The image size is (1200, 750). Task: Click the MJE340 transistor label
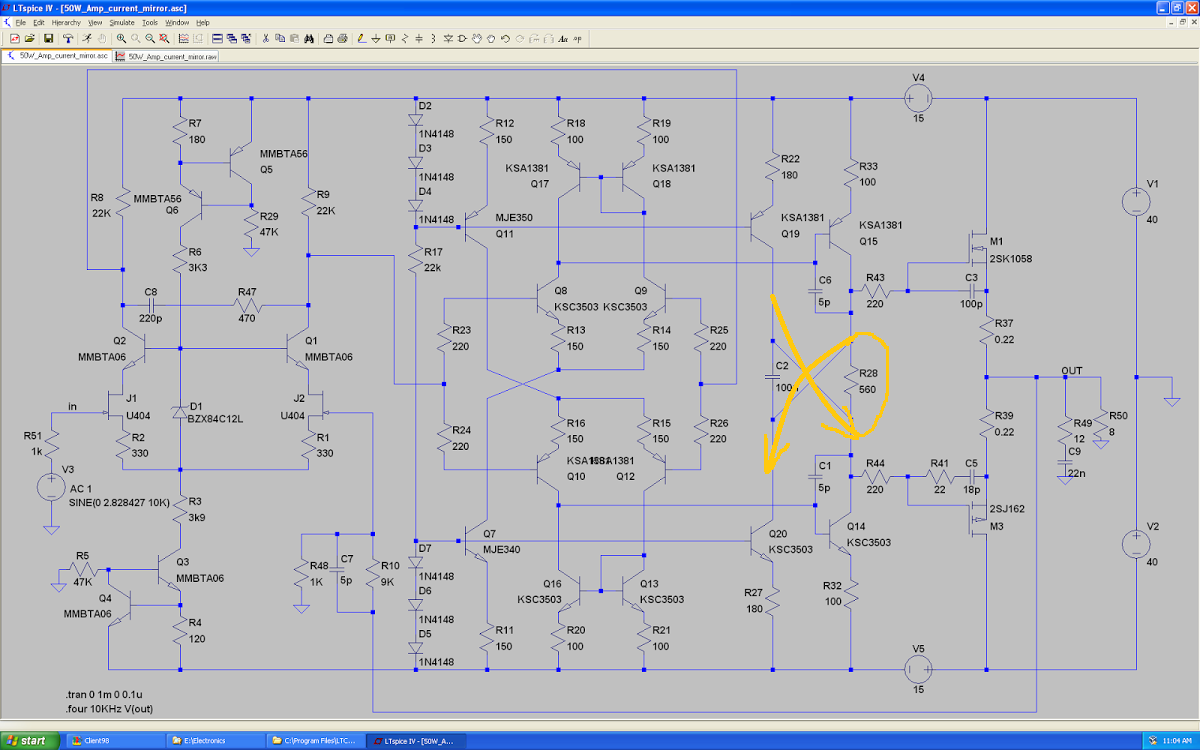click(x=503, y=549)
